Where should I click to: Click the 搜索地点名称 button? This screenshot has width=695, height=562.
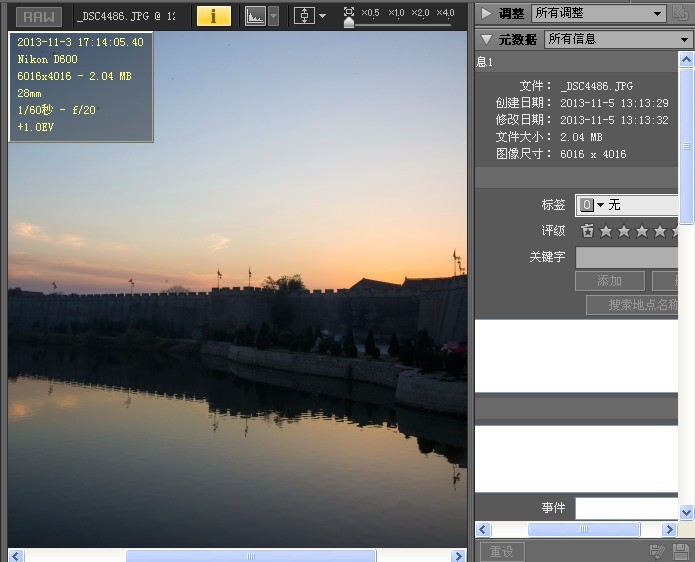(x=632, y=304)
